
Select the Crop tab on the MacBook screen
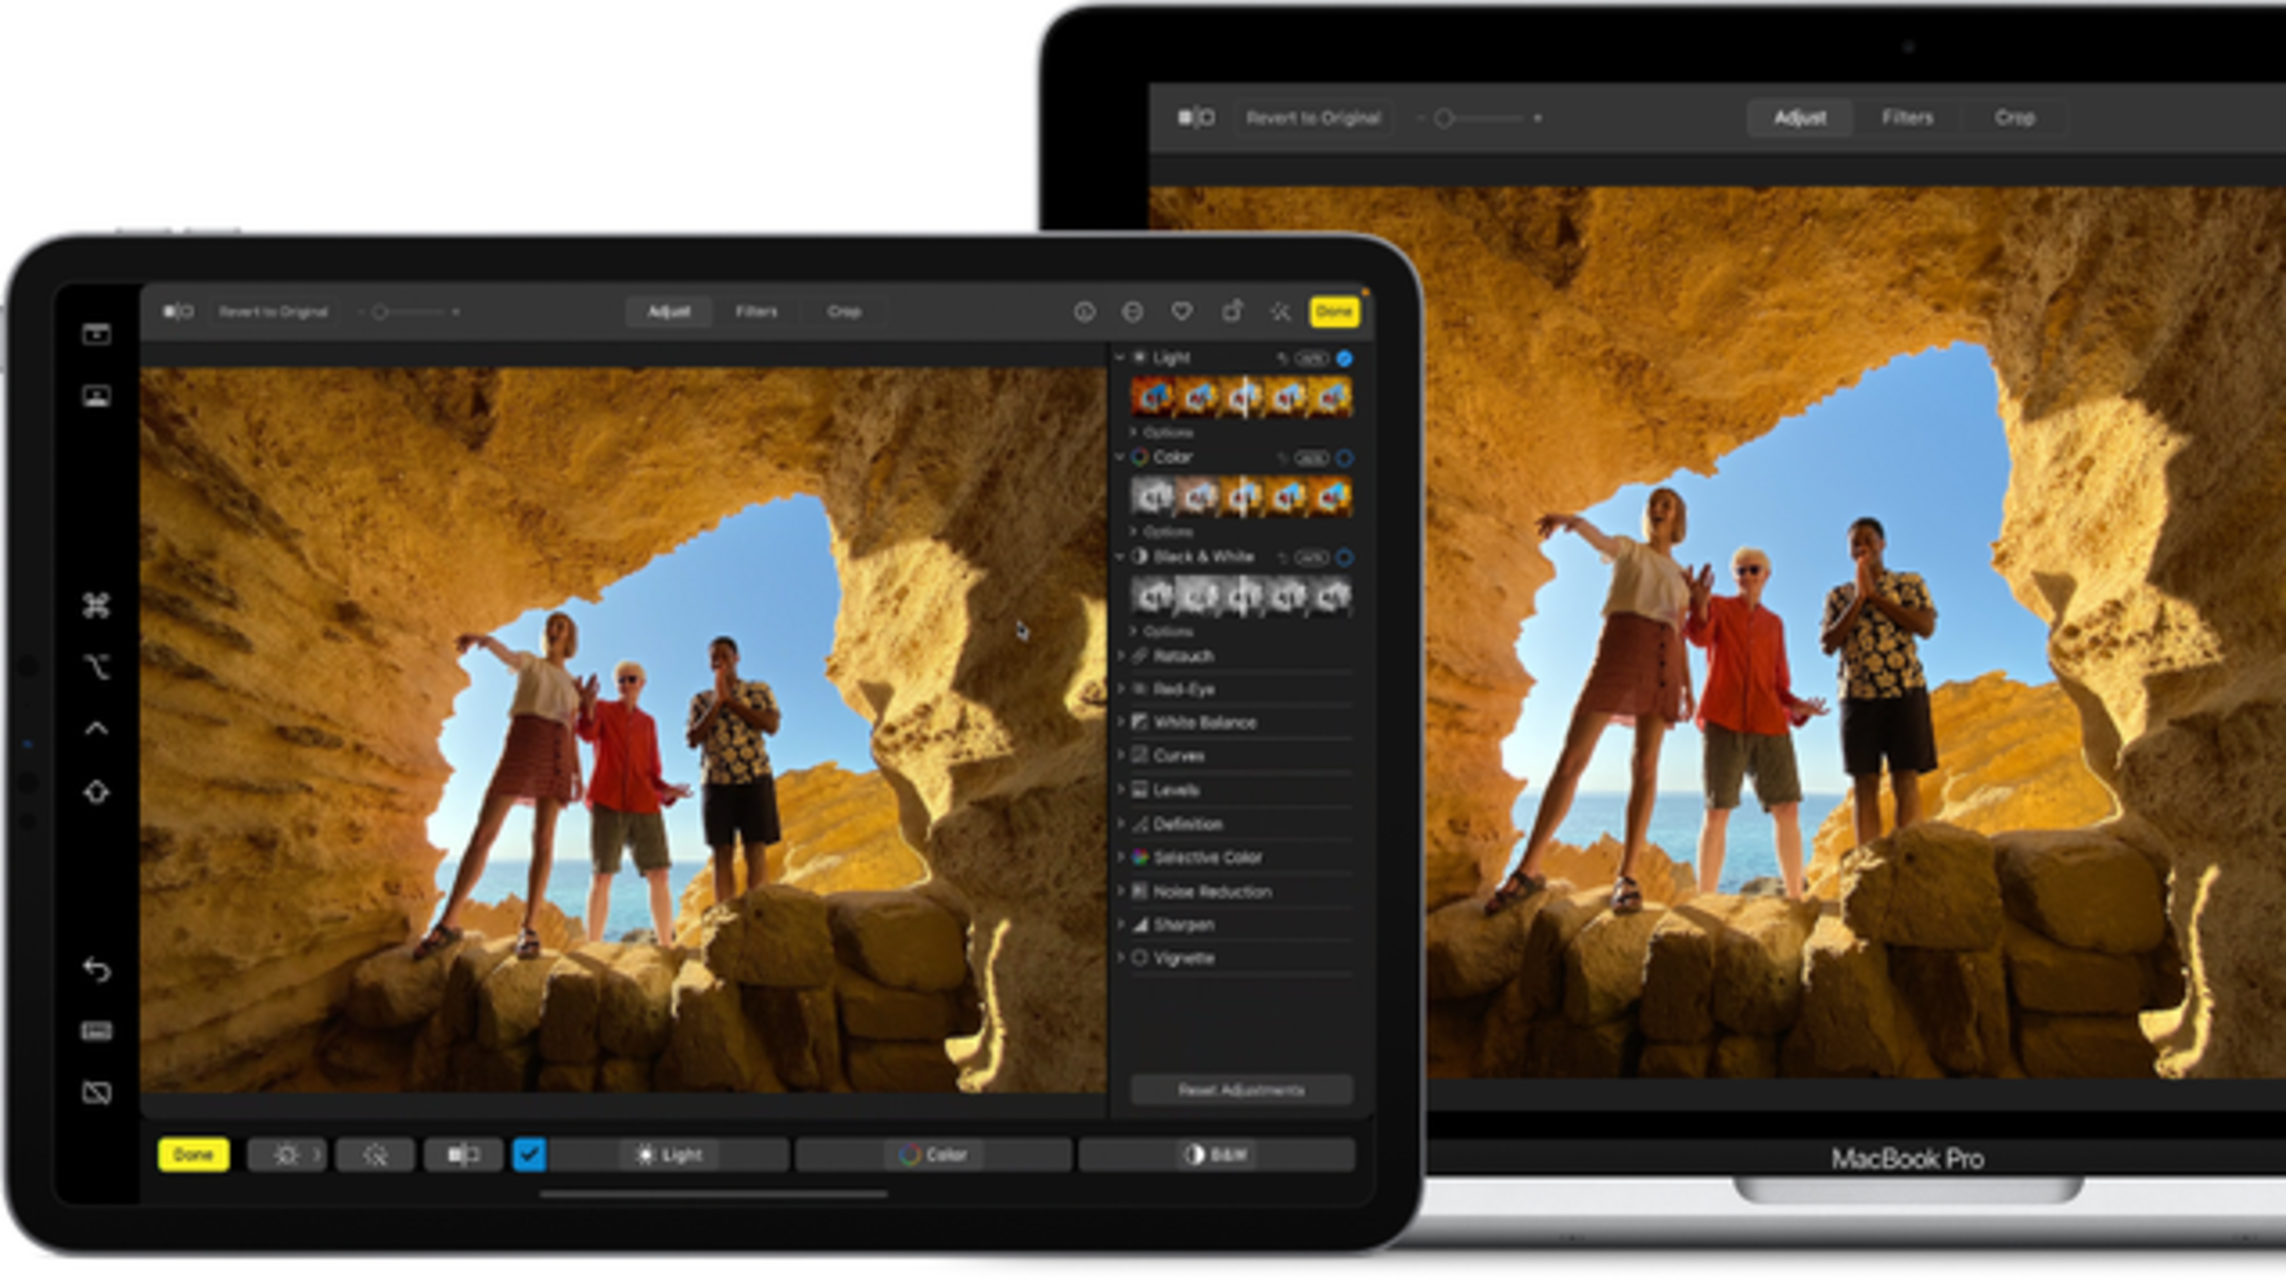tap(2014, 118)
